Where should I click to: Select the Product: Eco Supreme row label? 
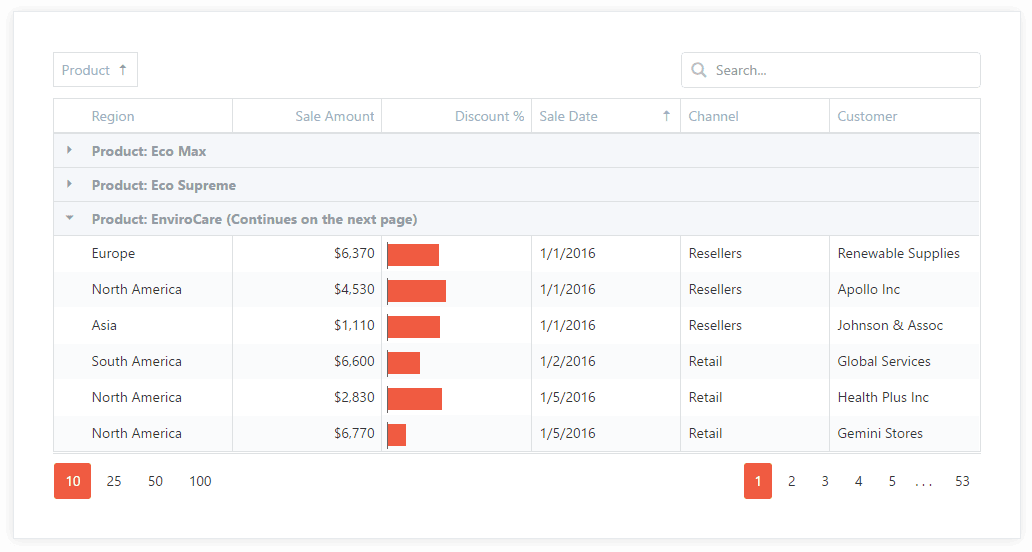(164, 186)
